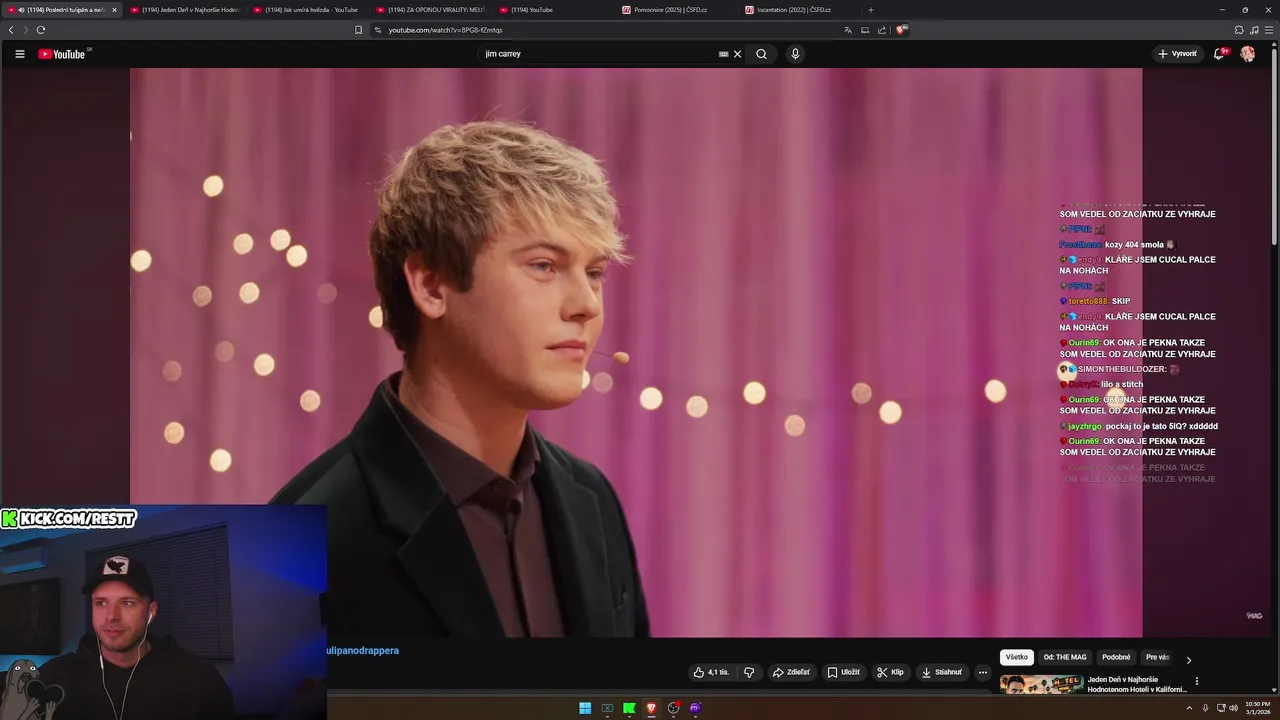Open Brave Shields icon
This screenshot has width=1280, height=720.
(x=901, y=30)
